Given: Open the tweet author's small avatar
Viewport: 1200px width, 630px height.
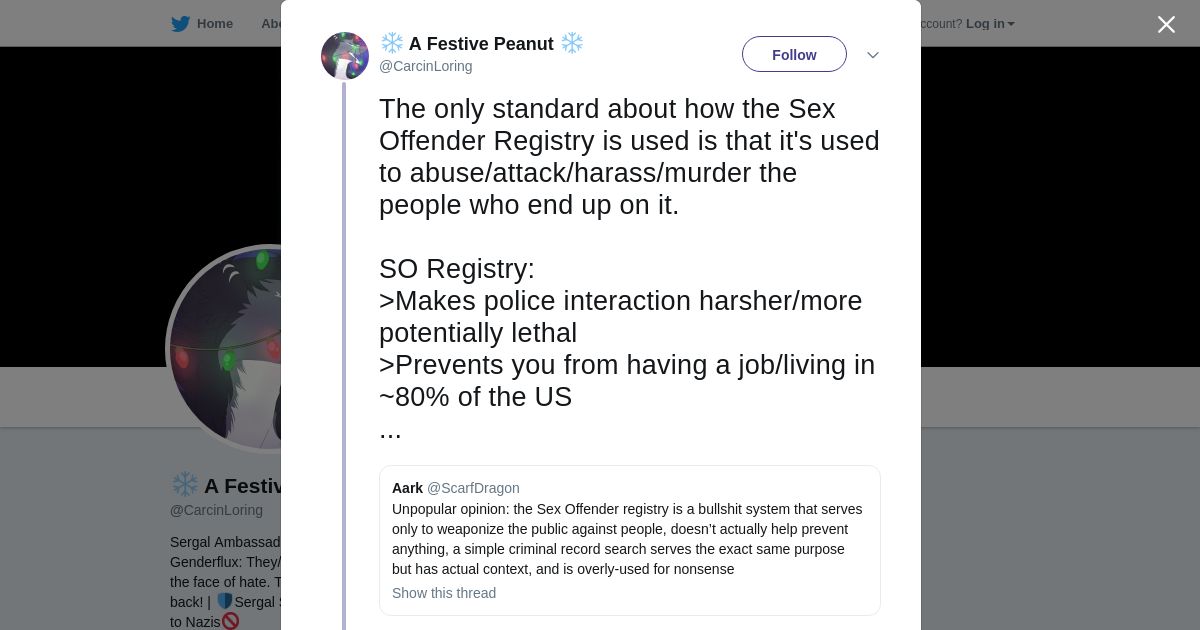Looking at the screenshot, I should 345,56.
